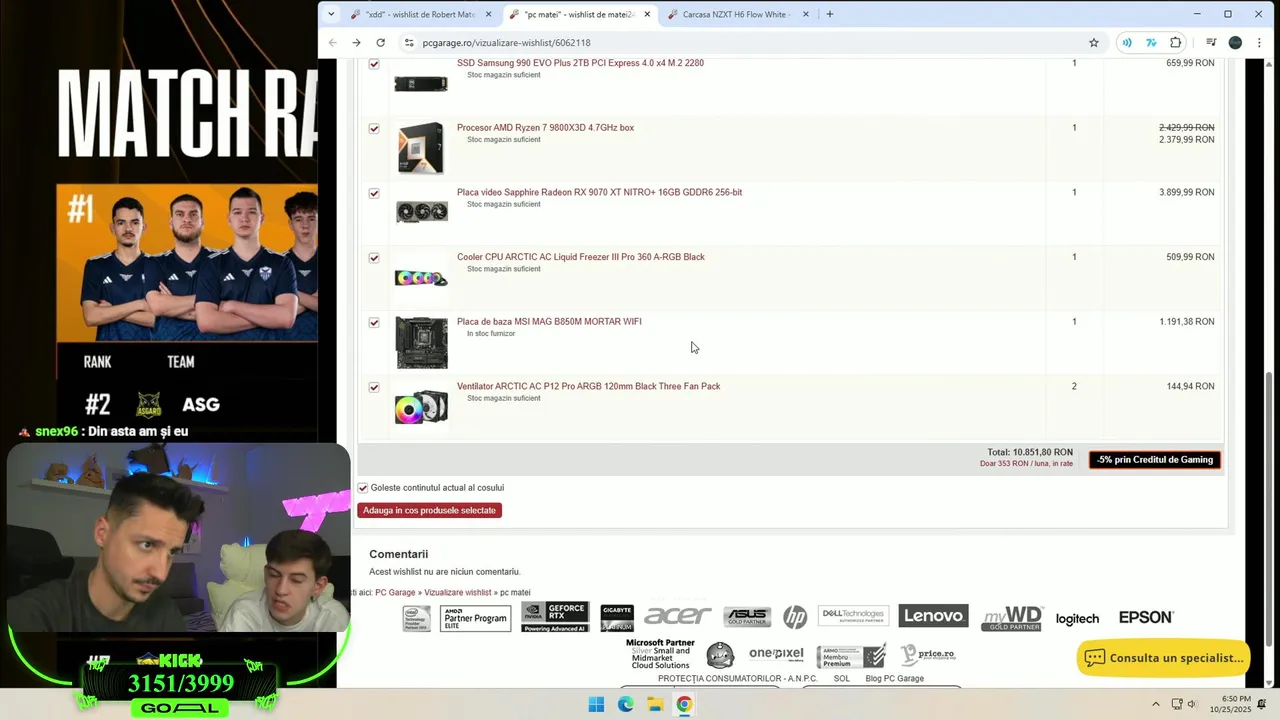Screen dimensions: 1280x720
Task: Open the media control icon in toolbar
Action: [1211, 43]
